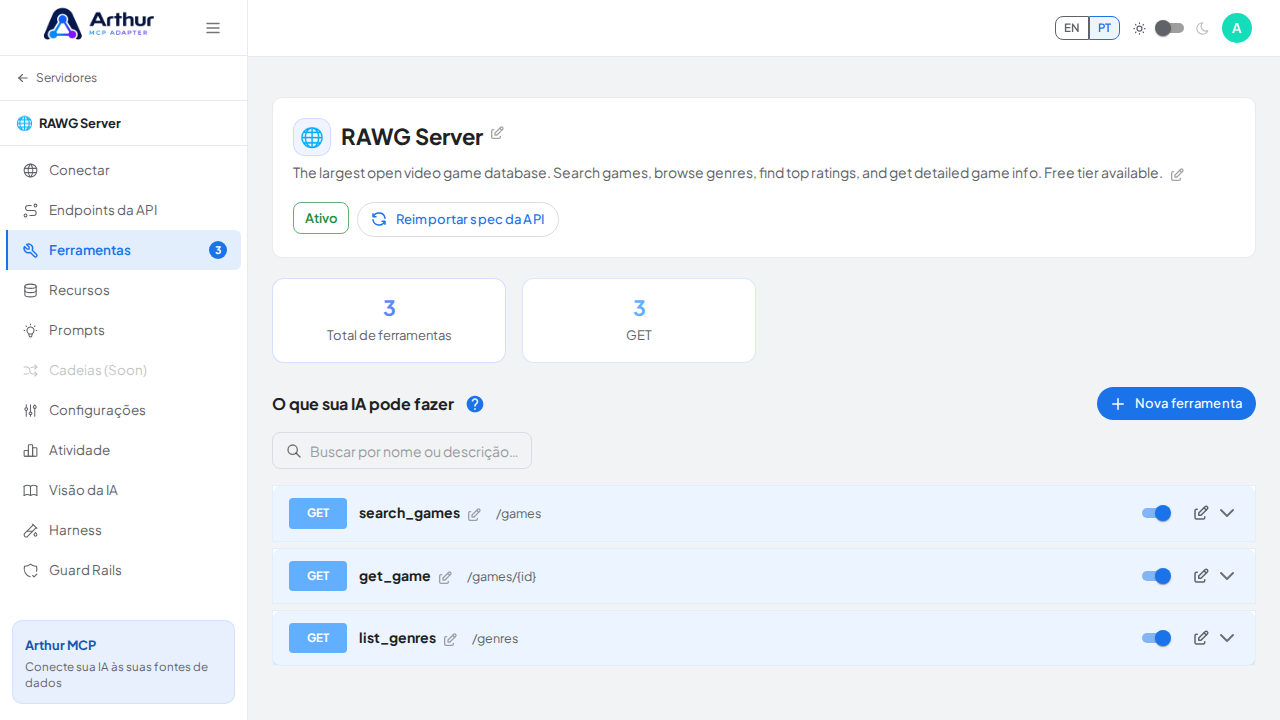The image size is (1280, 720).
Task: Click the Arthur MCP Adapter logo
Action: click(99, 24)
